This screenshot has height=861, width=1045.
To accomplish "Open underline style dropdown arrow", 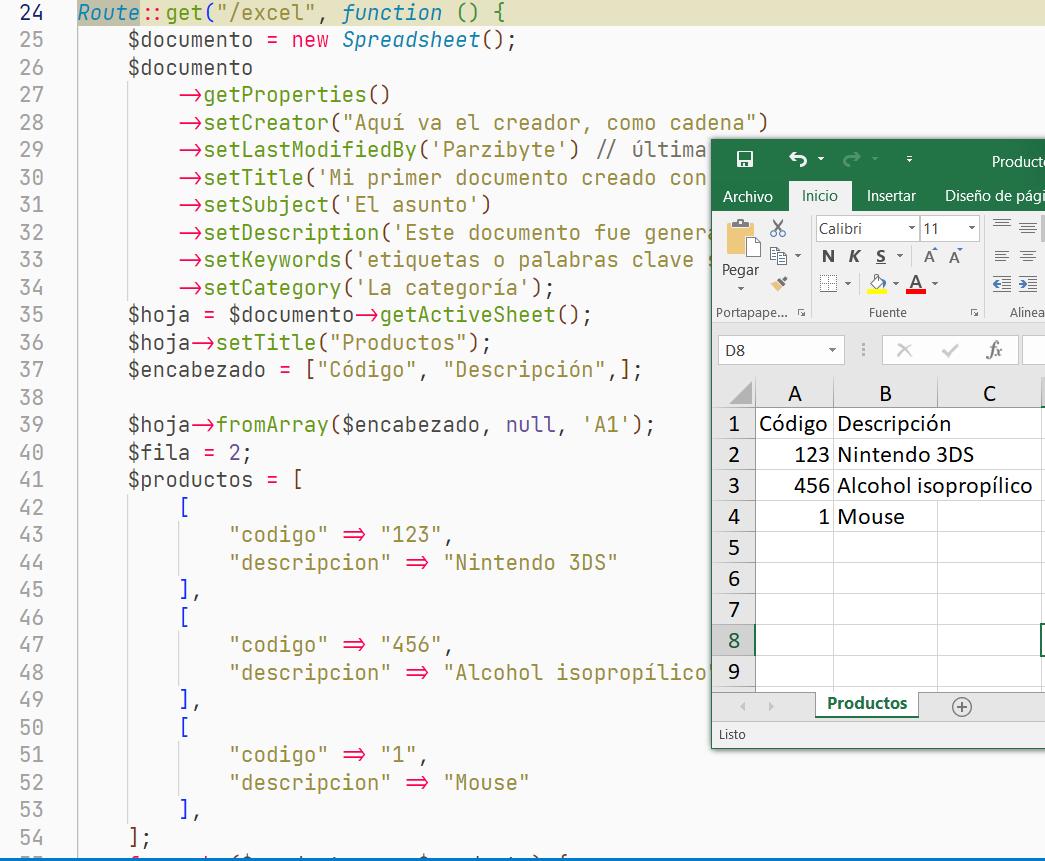I will (x=900, y=256).
